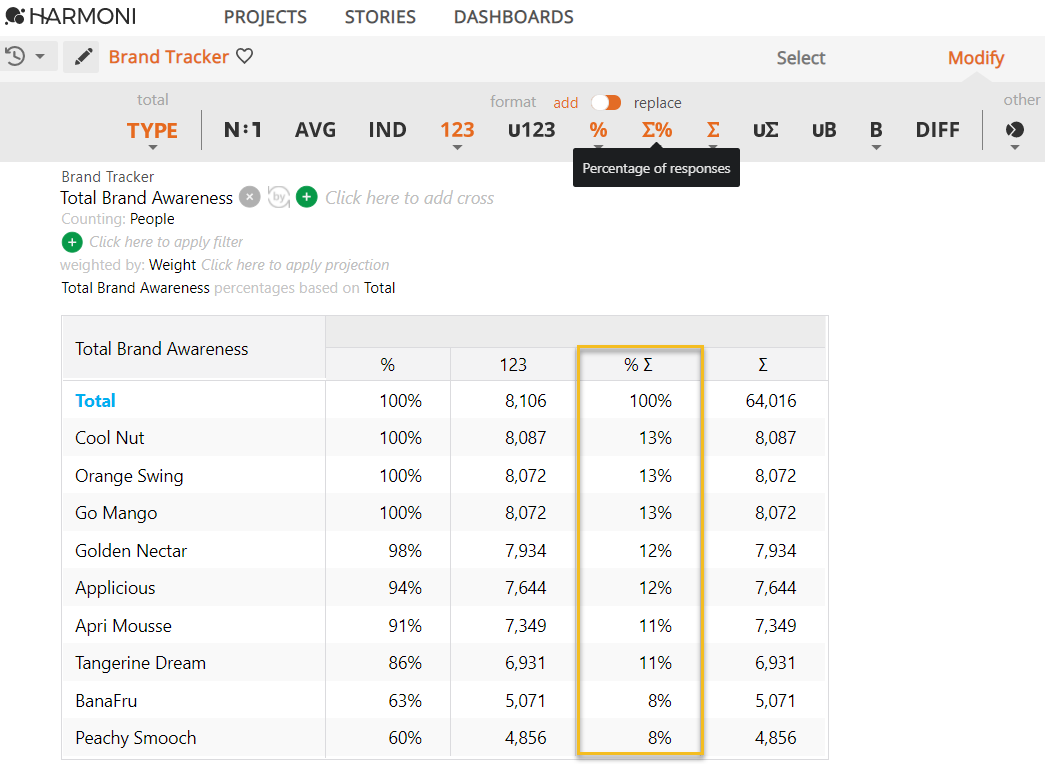The image size is (1045, 764).
Task: Select the Go Mango row
Action: click(x=116, y=513)
